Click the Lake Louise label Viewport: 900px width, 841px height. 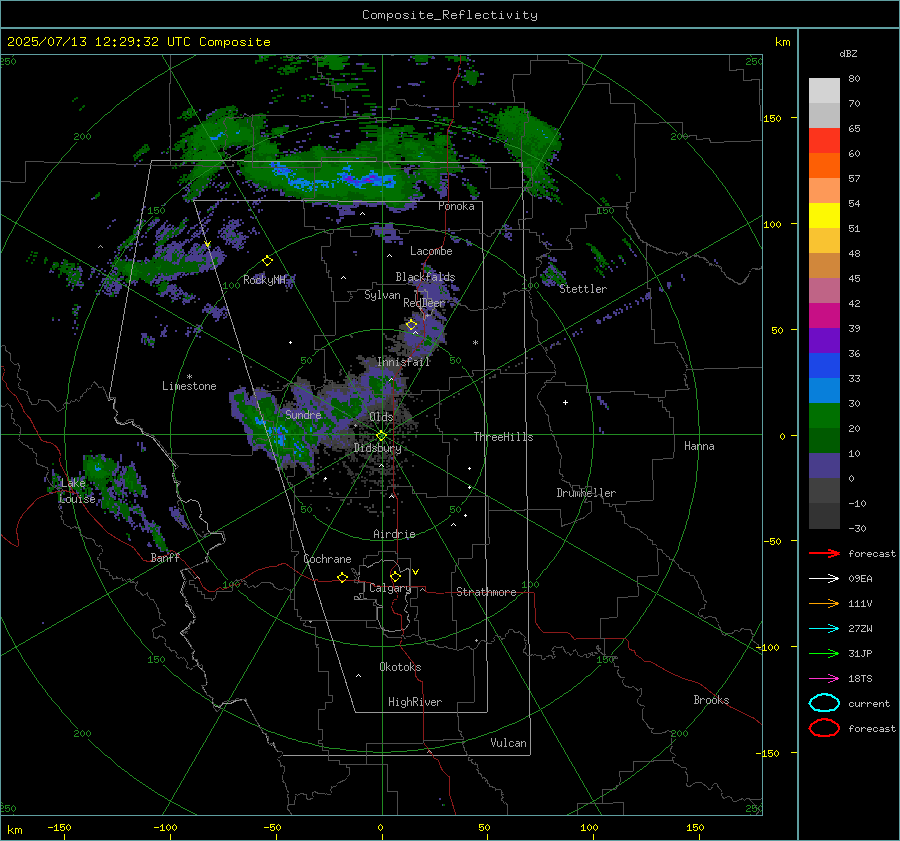77,491
